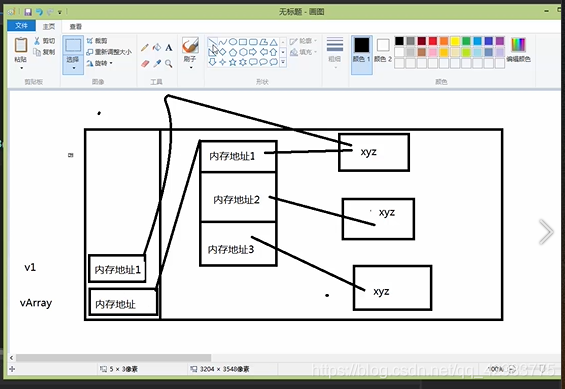Open the 旋转 (Rotate) dropdown
Image resolution: width=565 pixels, height=389 pixels.
pyautogui.click(x=99, y=63)
